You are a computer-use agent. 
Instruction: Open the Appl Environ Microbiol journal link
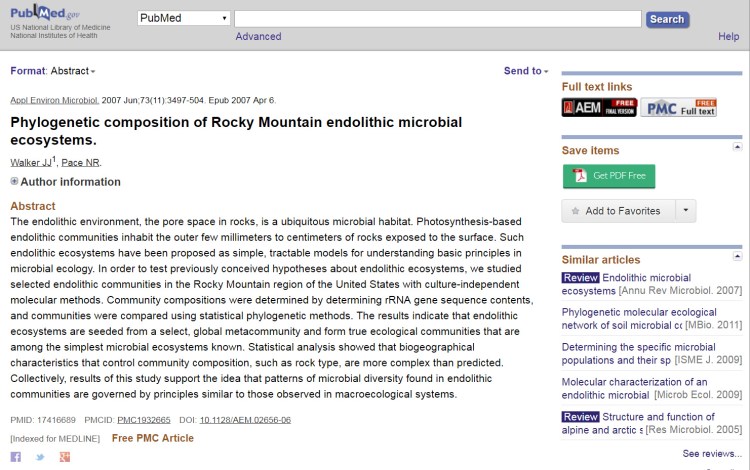tap(54, 100)
